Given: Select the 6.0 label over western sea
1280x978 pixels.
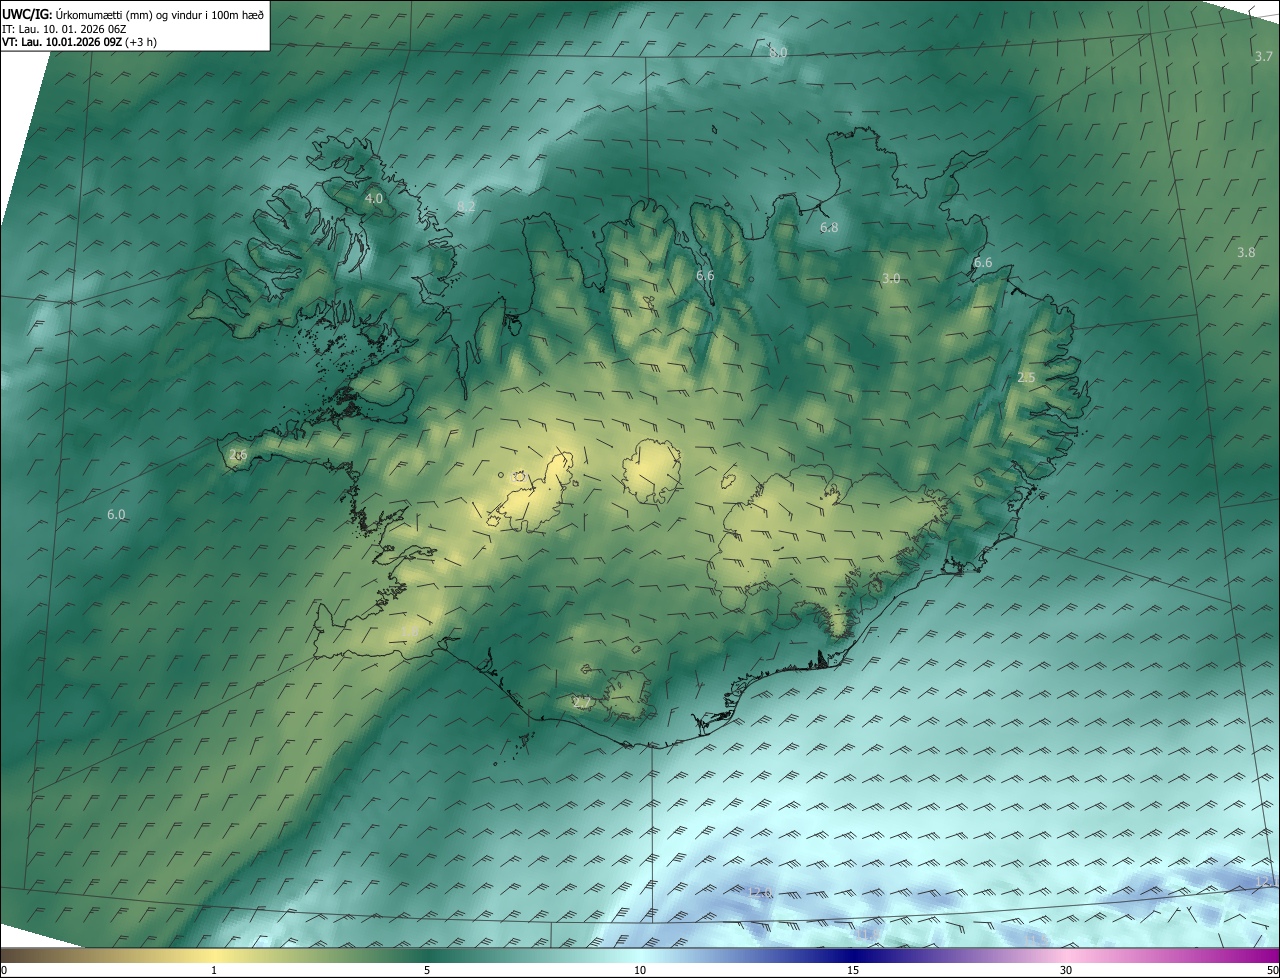Looking at the screenshot, I should pos(116,514).
